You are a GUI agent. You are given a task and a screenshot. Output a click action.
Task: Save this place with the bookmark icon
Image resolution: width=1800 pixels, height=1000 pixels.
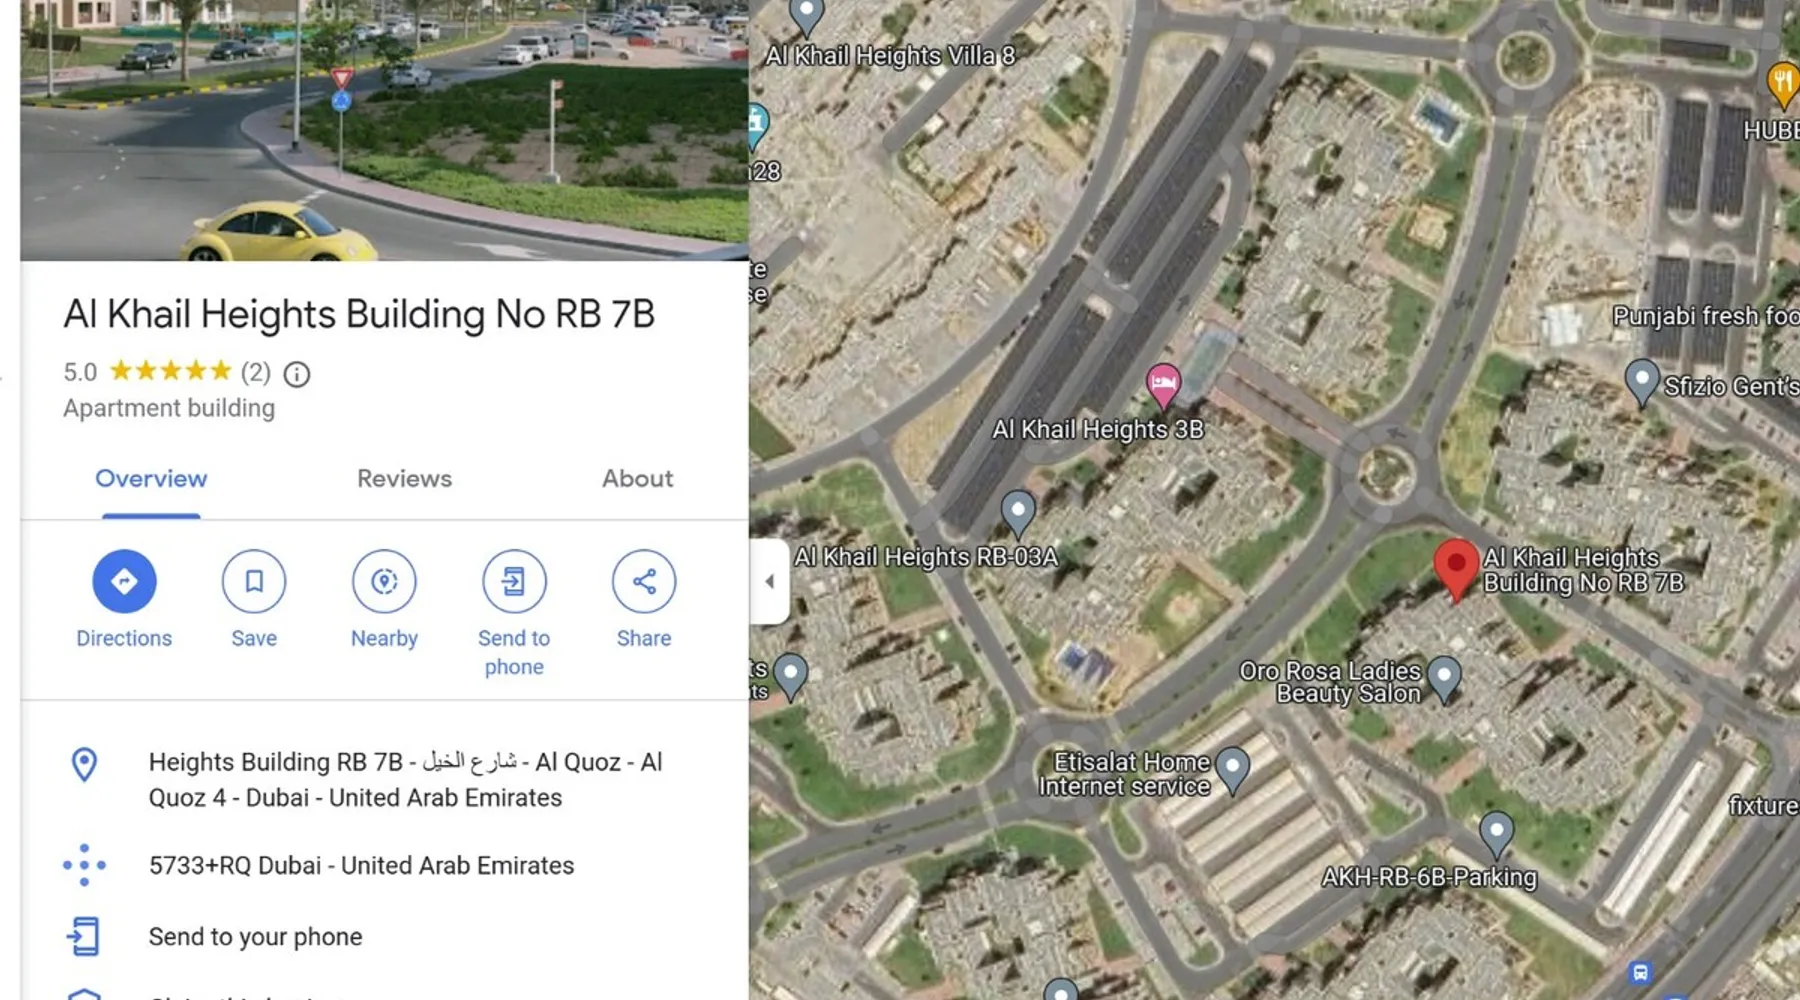click(254, 581)
